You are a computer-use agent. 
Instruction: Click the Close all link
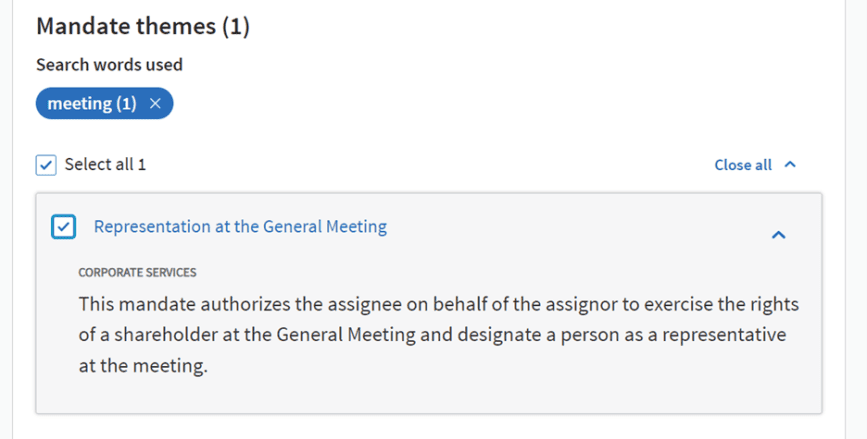pos(743,164)
